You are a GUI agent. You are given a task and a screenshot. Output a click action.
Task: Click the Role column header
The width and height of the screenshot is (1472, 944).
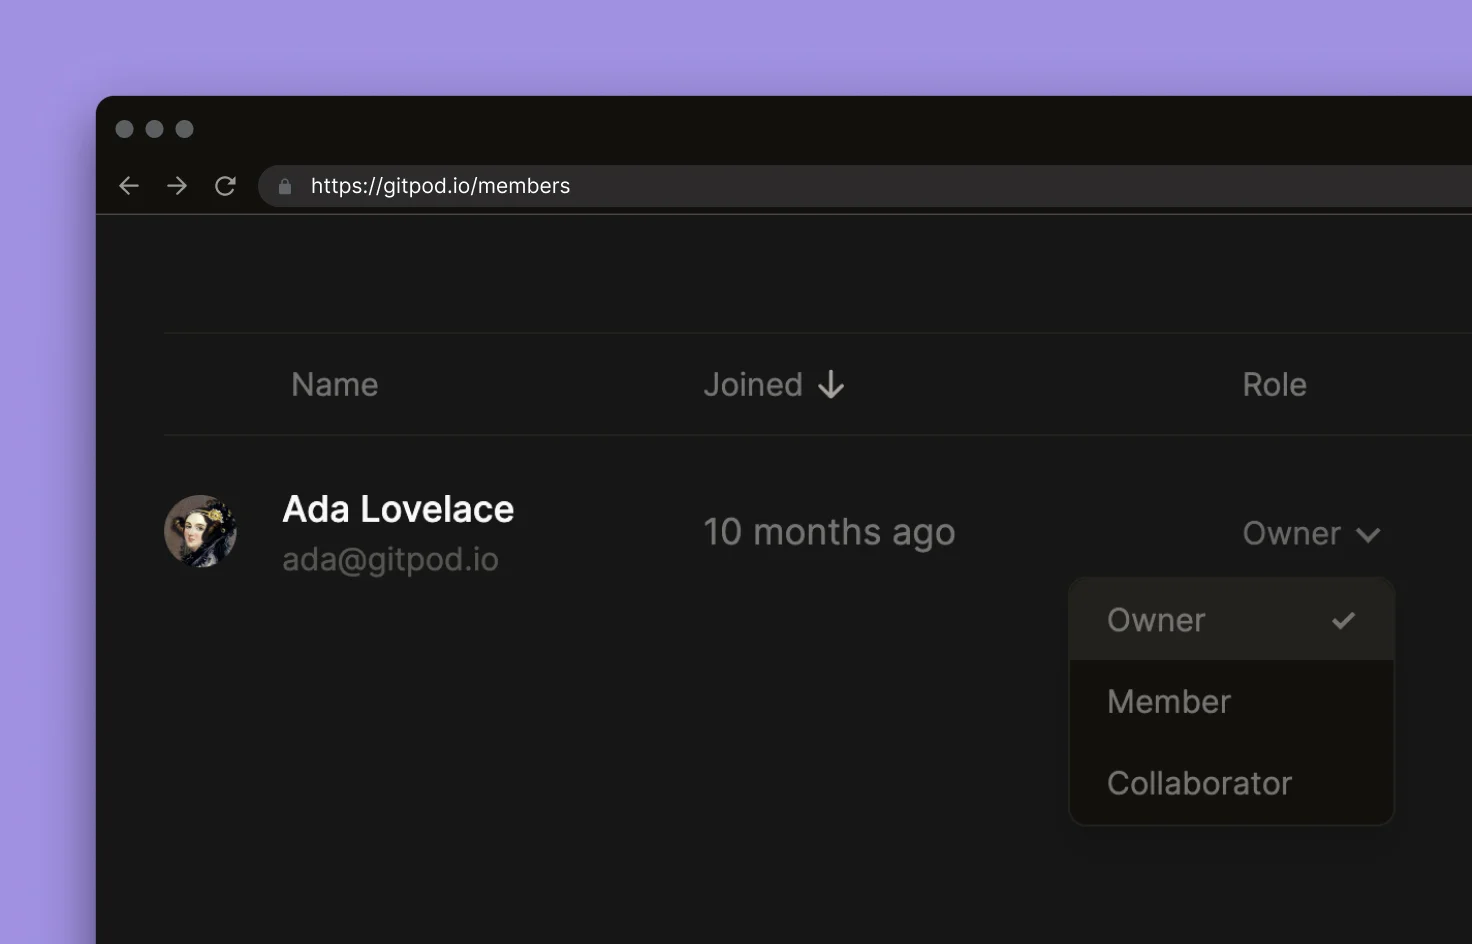pyautogui.click(x=1274, y=385)
